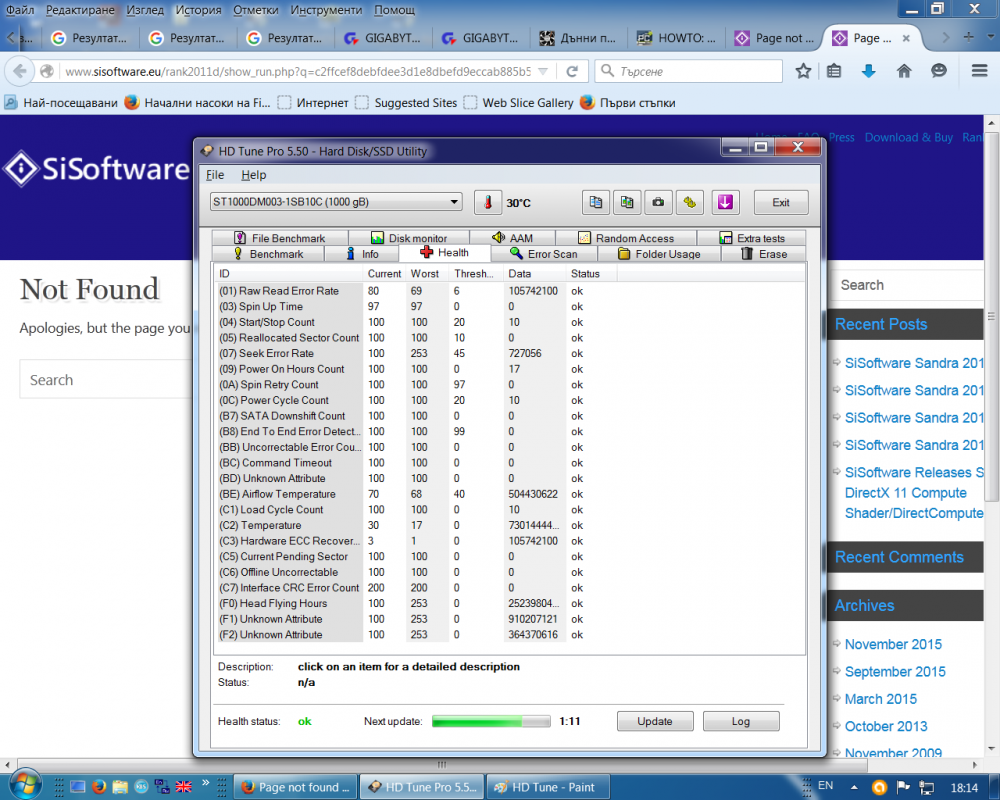Open a new Firefox tab with plus icon
The width and height of the screenshot is (1000, 800).
(x=969, y=38)
